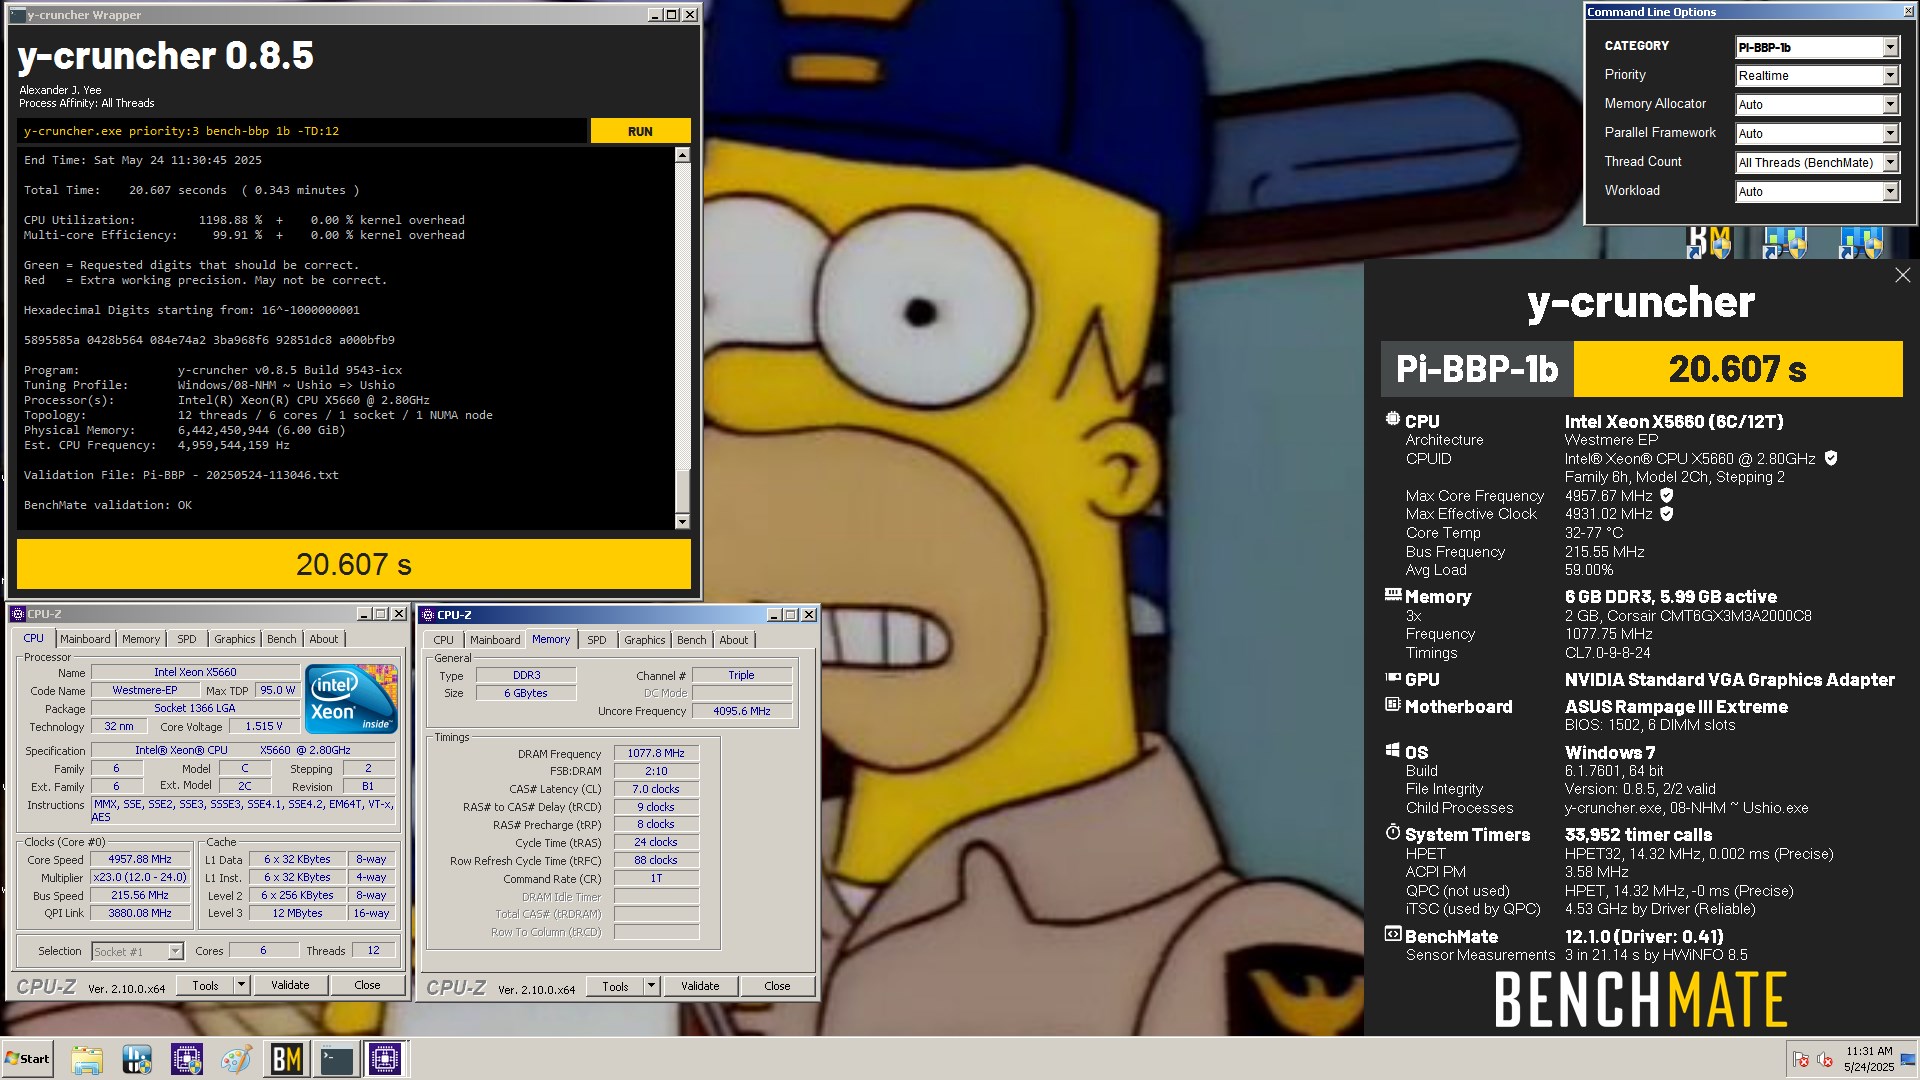The image size is (1920, 1080).
Task: Click the BENCHMATE logo at panel bottom
Action: tap(1640, 1000)
